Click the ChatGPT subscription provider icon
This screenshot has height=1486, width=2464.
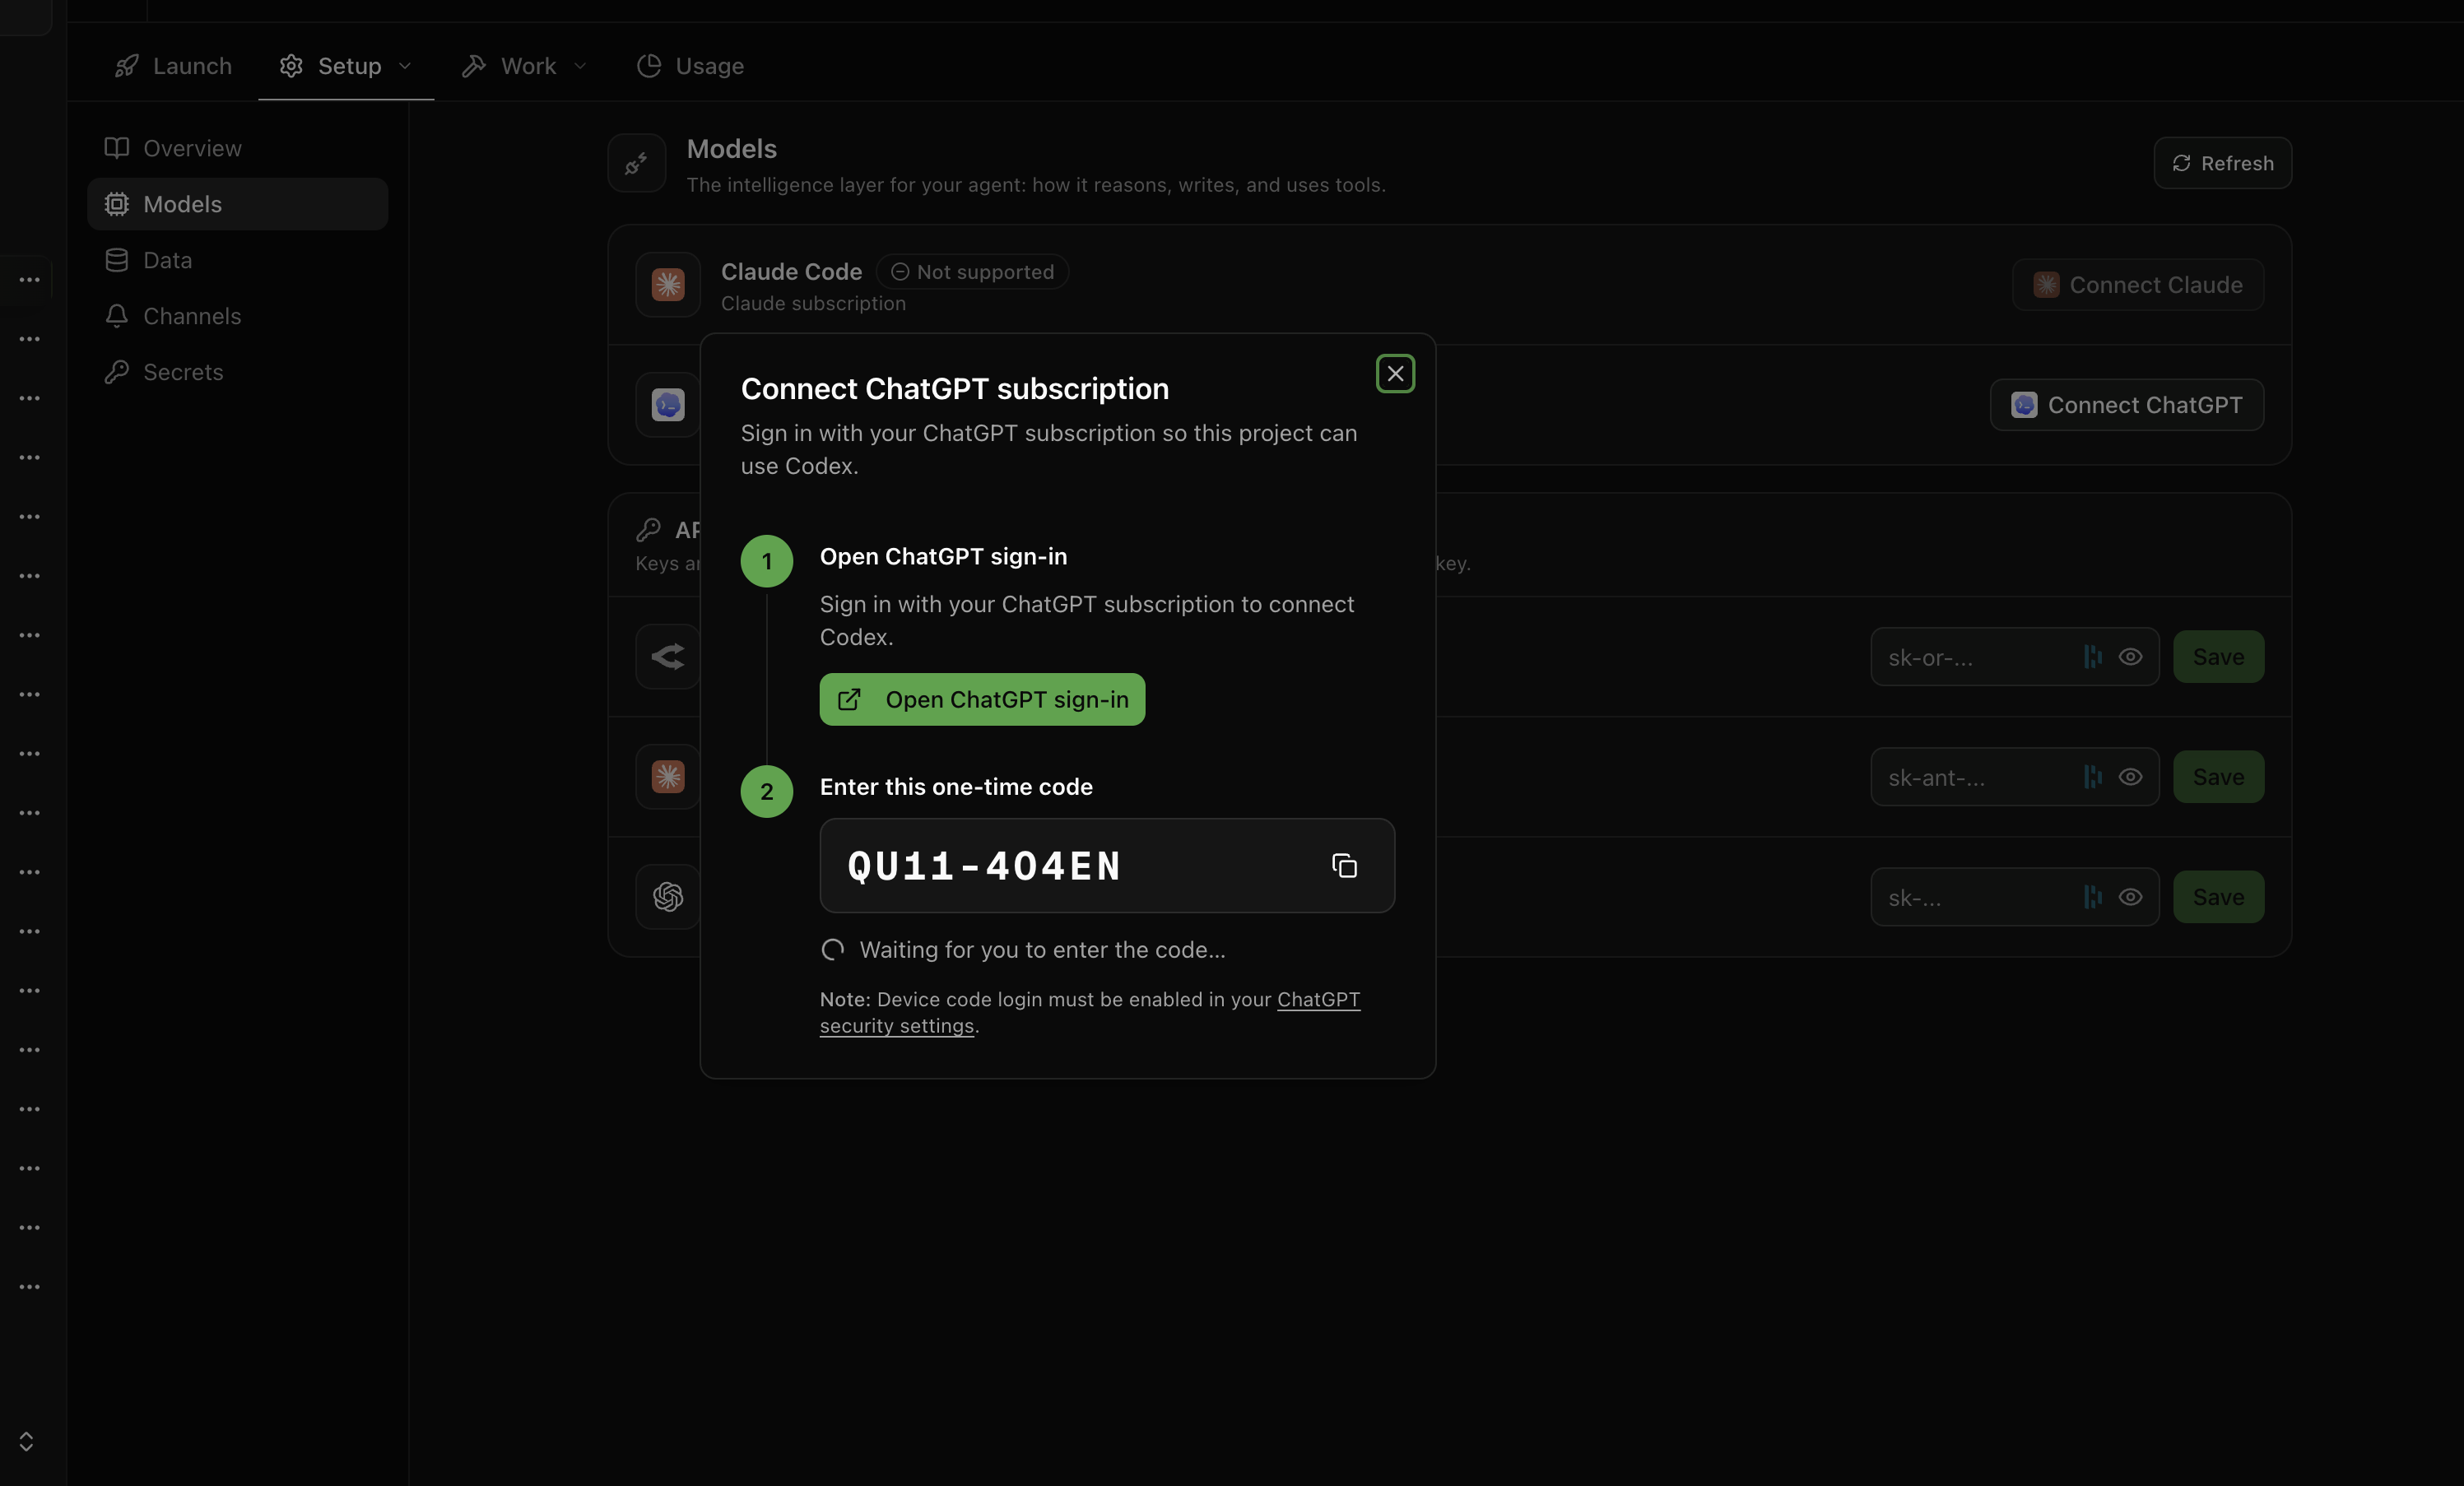[x=668, y=405]
